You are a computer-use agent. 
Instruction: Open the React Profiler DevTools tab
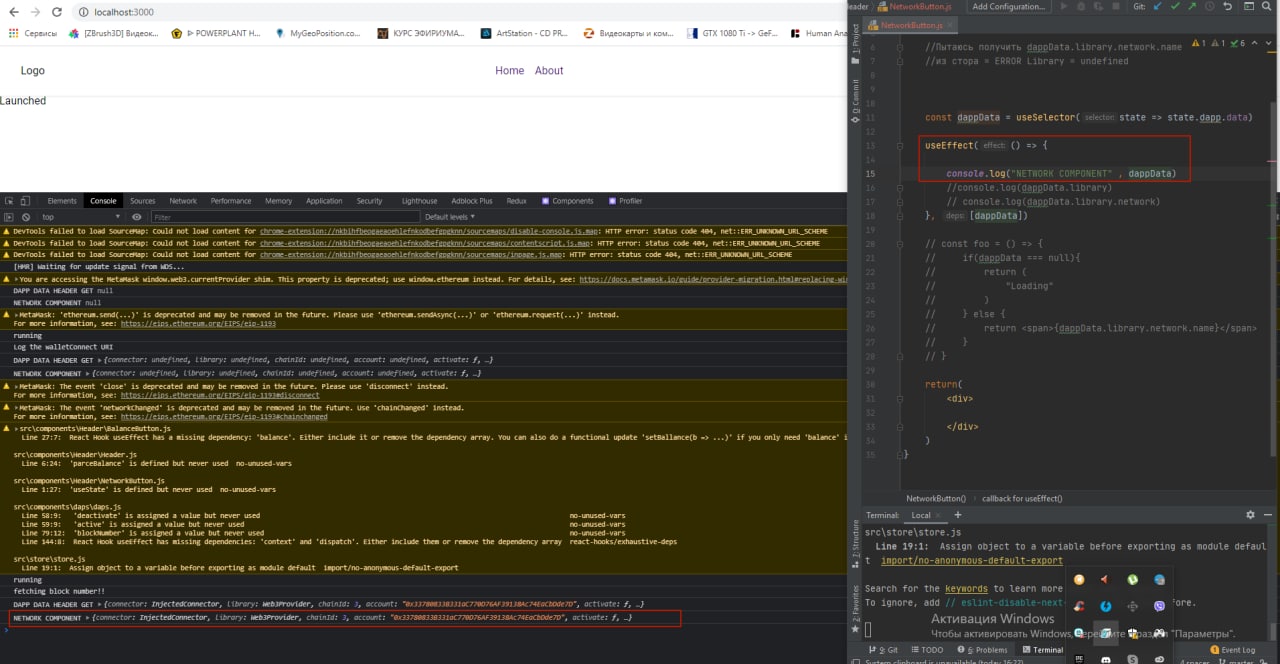625,201
